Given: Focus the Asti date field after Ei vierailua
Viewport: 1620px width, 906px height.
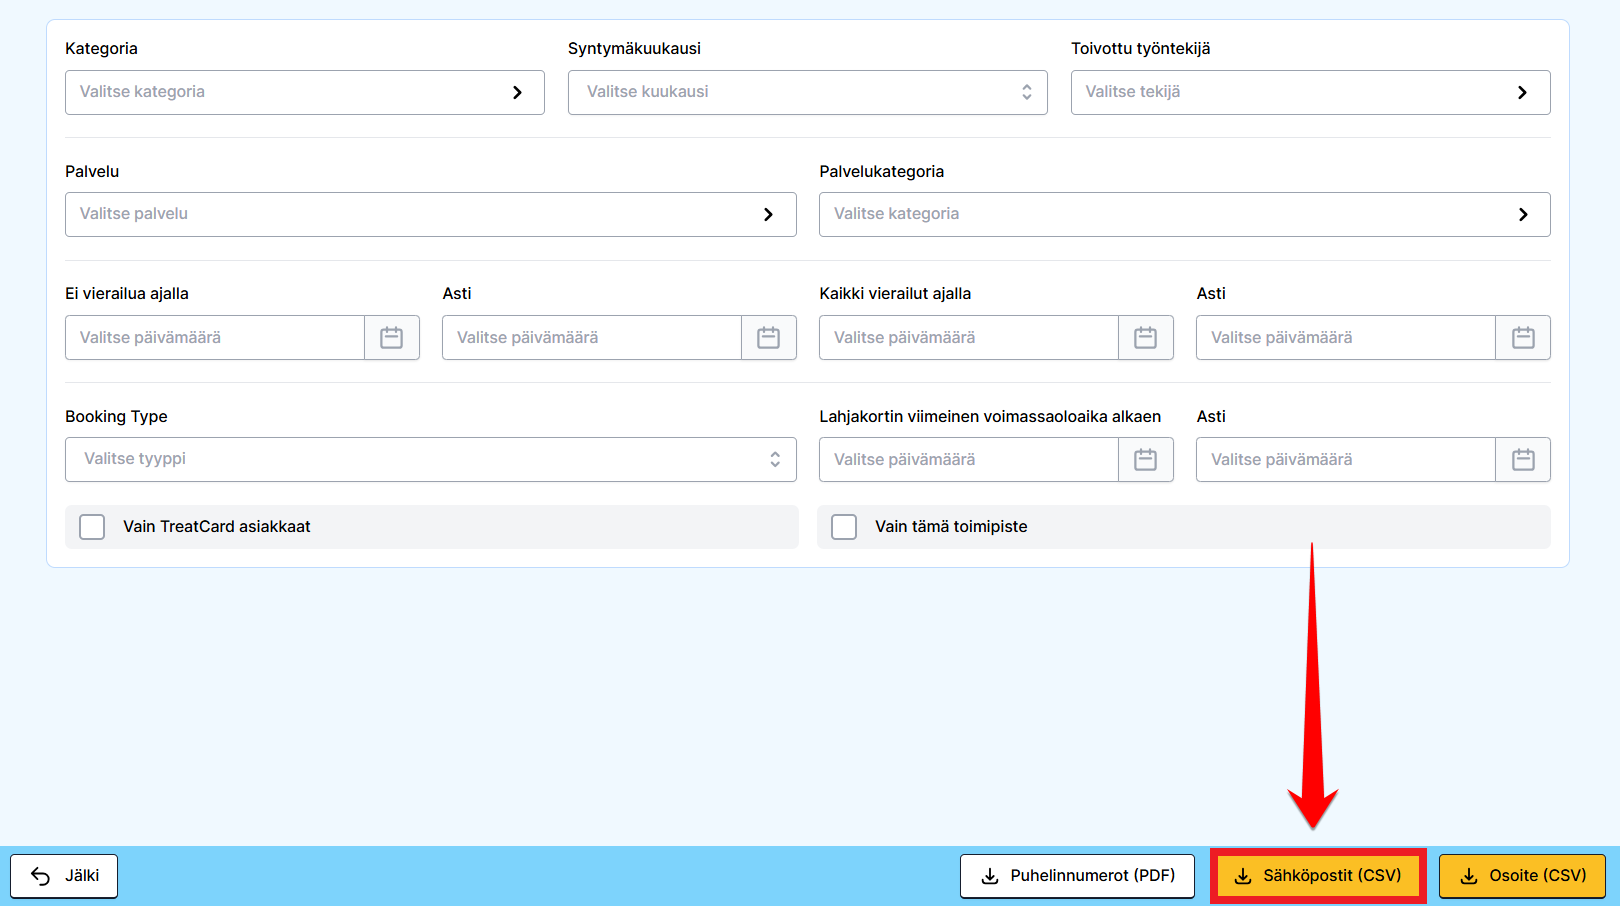Looking at the screenshot, I should pyautogui.click(x=592, y=338).
